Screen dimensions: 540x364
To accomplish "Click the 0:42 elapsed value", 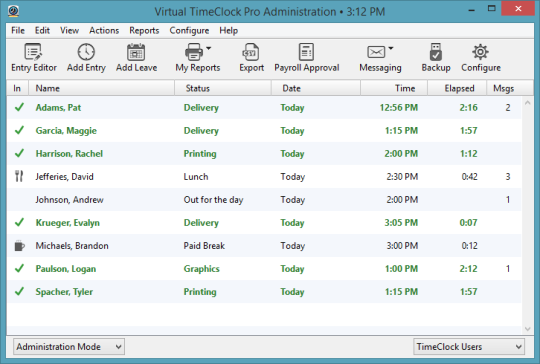I will 469,177.
